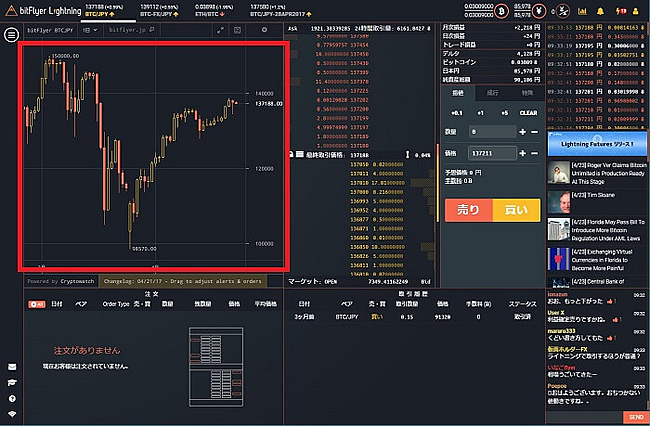Increase price with the plus button
The height and width of the screenshot is (426, 650).
(x=522, y=153)
